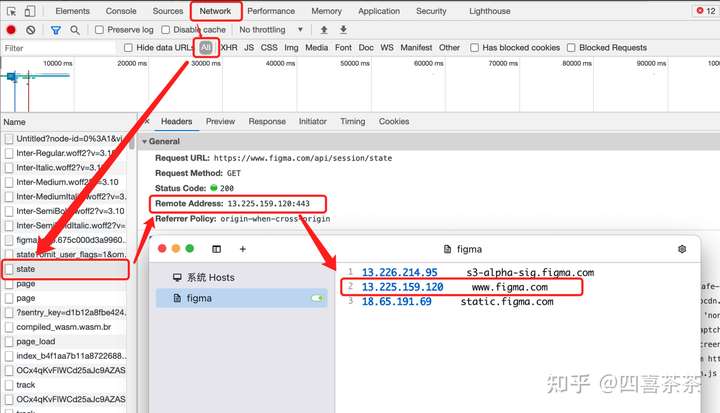720x413 pixels.
Task: Show the request Headers tab
Action: click(176, 121)
